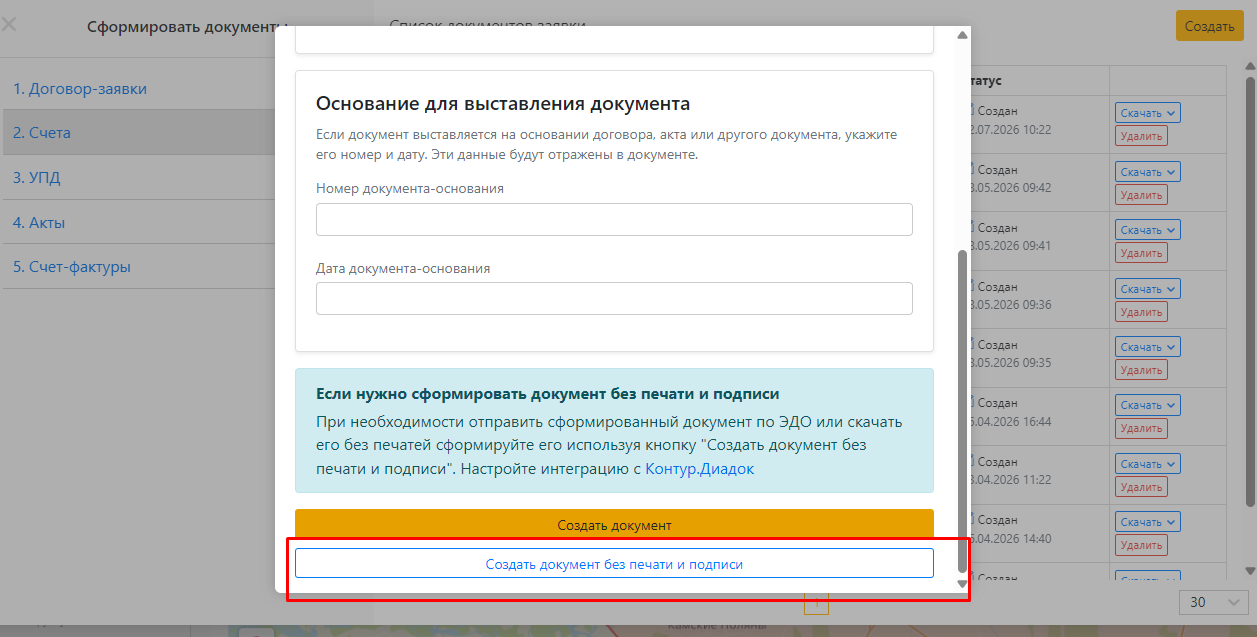Viewport: 1257px width, 637px height.
Task: Delete the document created at 09:41
Action: coord(1141,254)
